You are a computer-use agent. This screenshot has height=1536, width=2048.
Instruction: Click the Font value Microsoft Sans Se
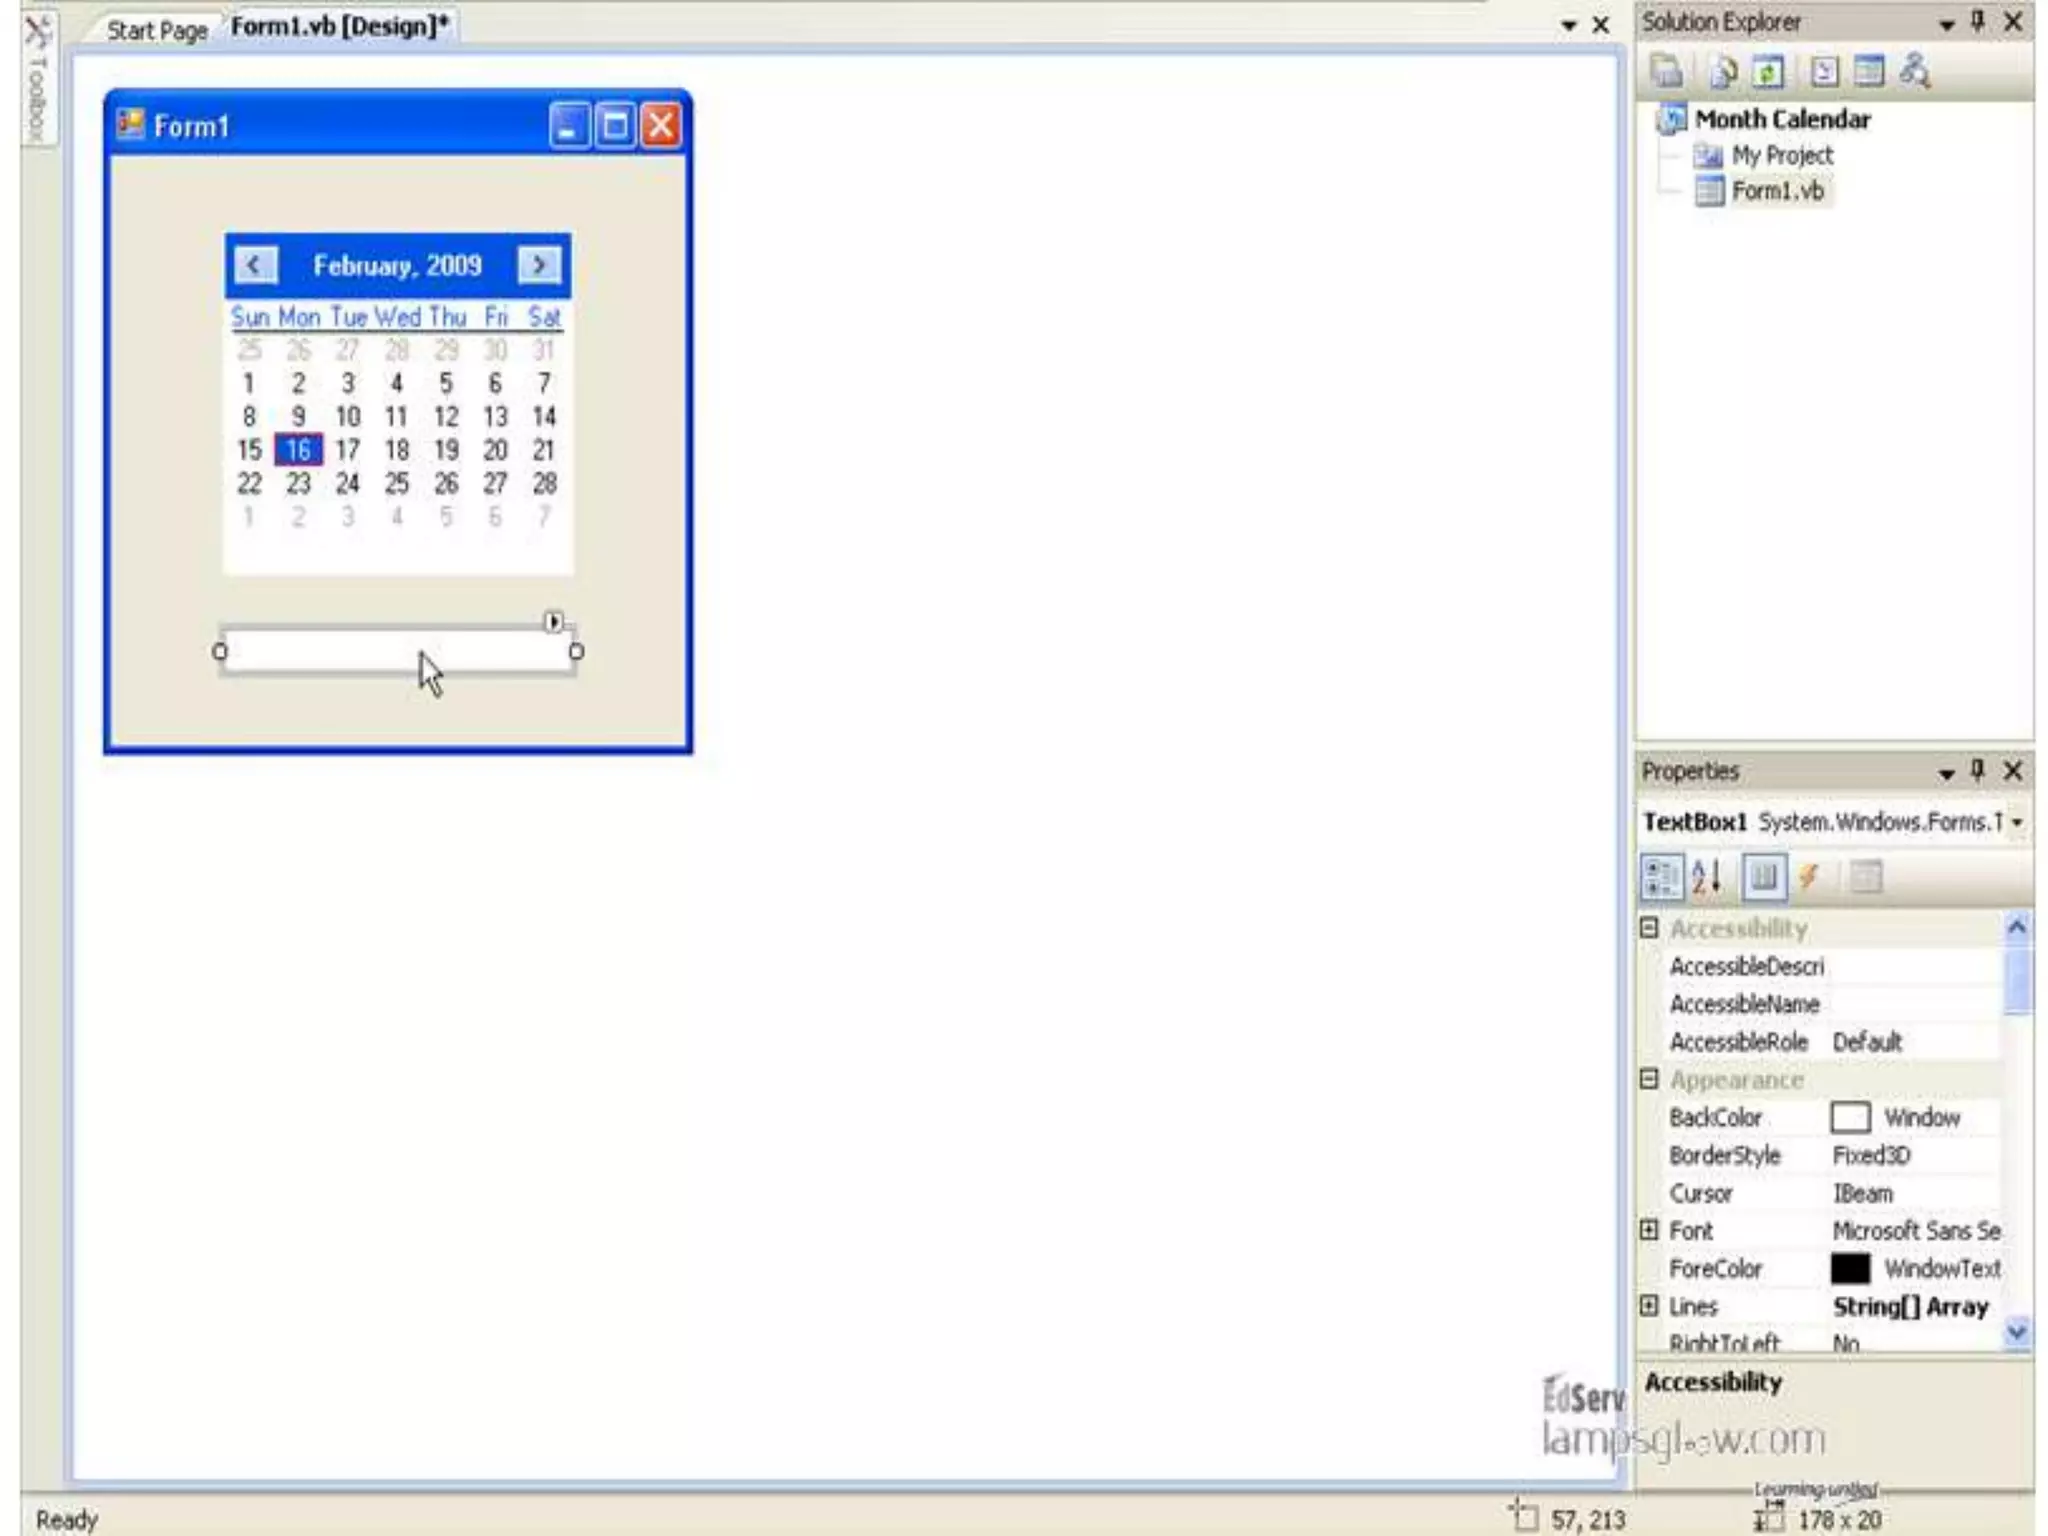click(1916, 1230)
